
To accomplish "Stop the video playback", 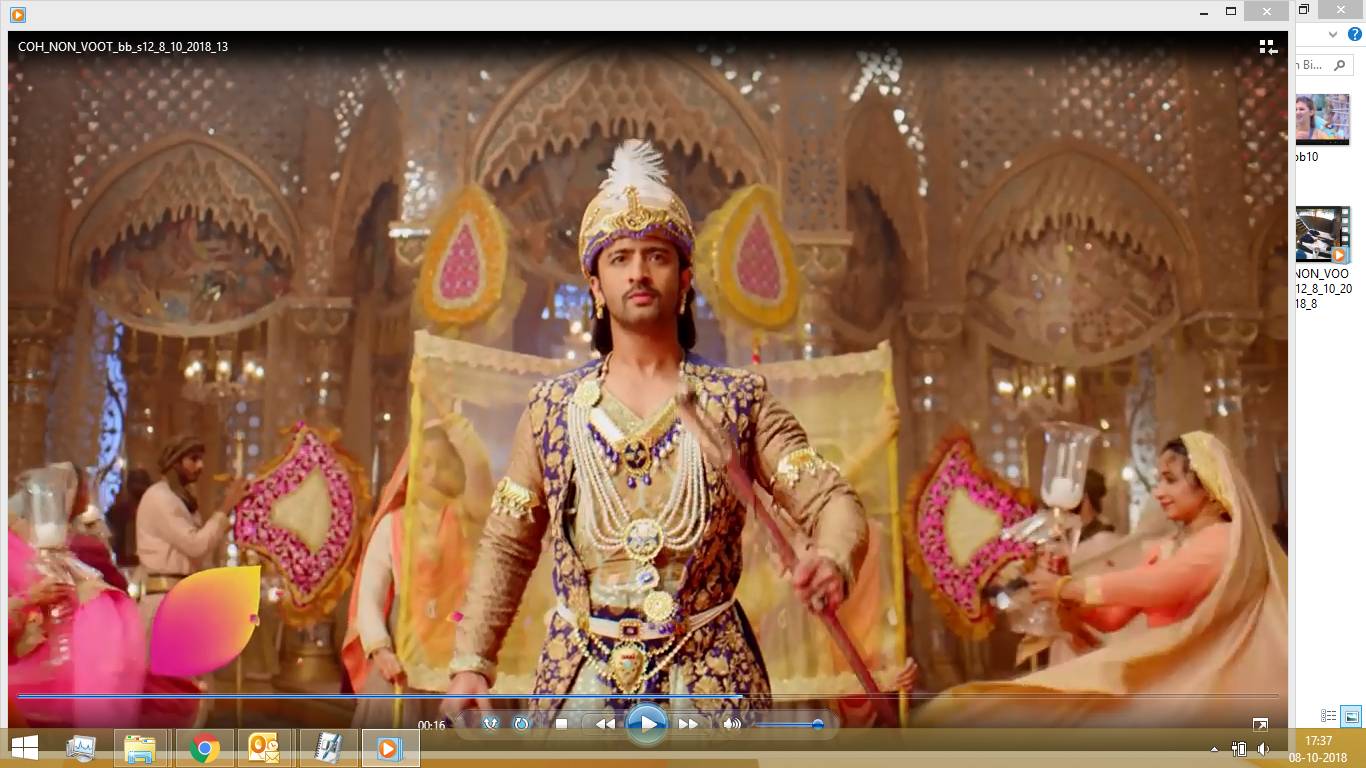I will pos(562,724).
